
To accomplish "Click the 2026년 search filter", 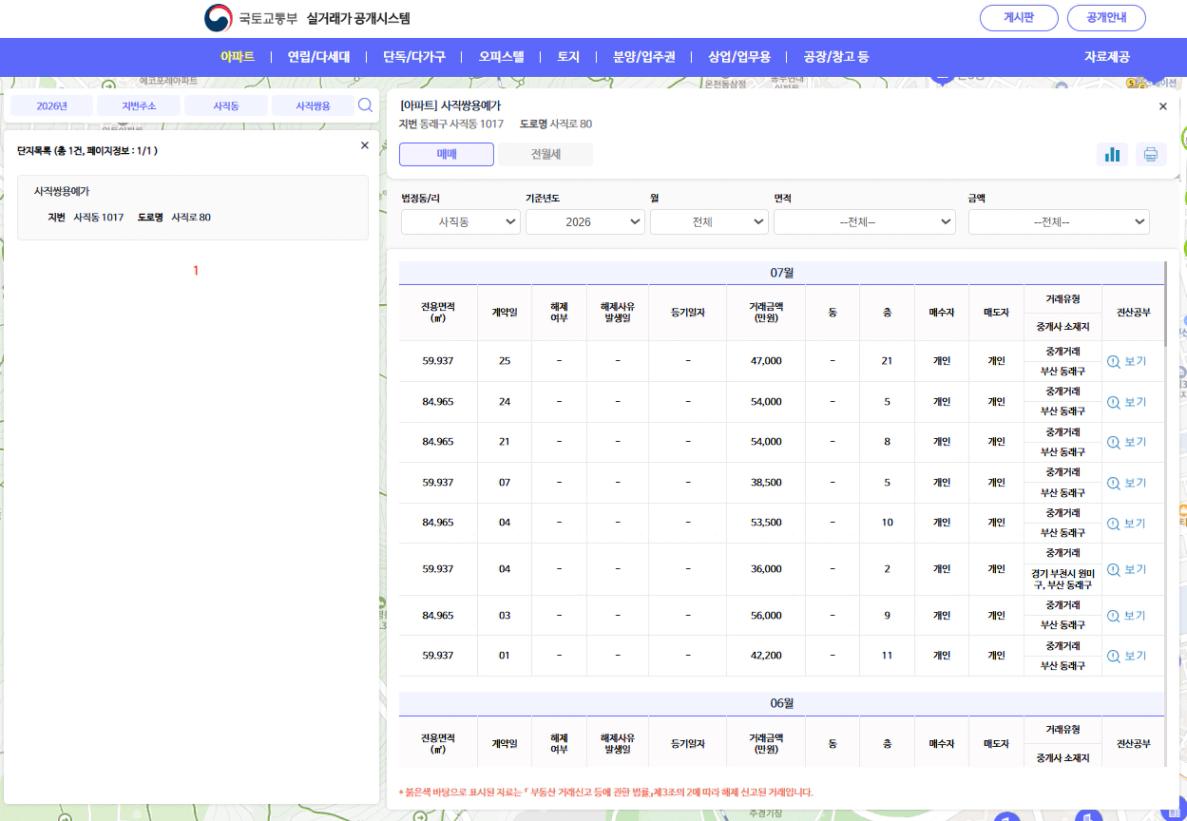I will [51, 106].
